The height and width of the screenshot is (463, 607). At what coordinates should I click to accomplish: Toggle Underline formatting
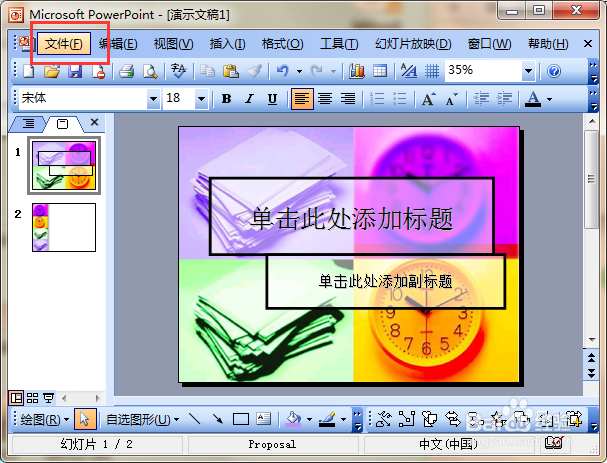click(273, 99)
